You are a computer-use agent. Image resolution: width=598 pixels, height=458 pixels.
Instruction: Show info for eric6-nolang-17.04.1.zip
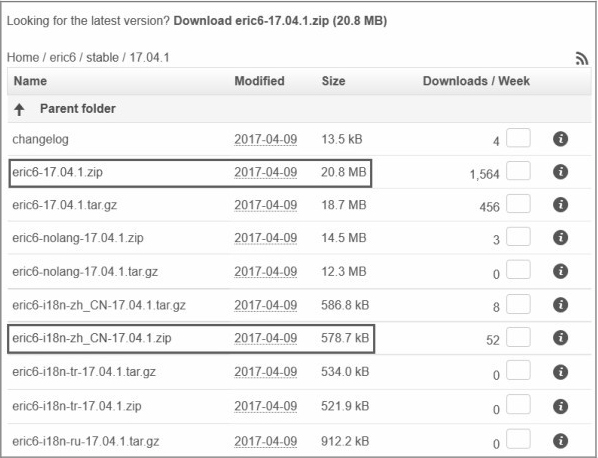(x=560, y=238)
